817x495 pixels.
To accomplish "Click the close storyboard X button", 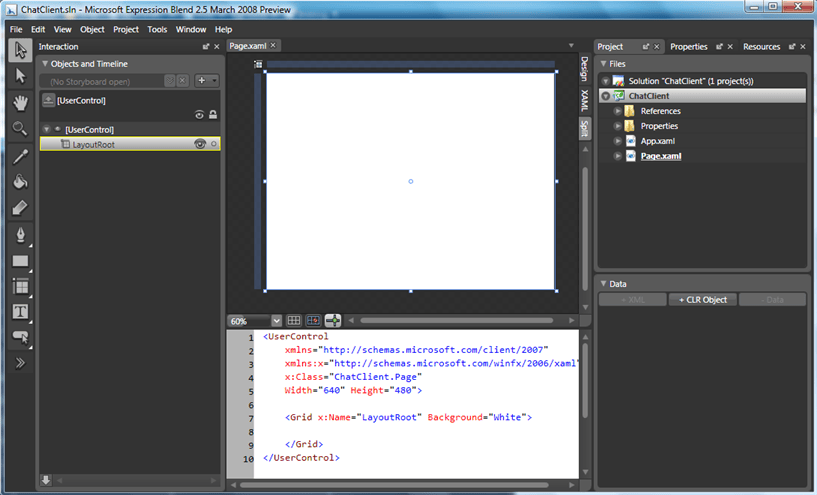I will [182, 81].
